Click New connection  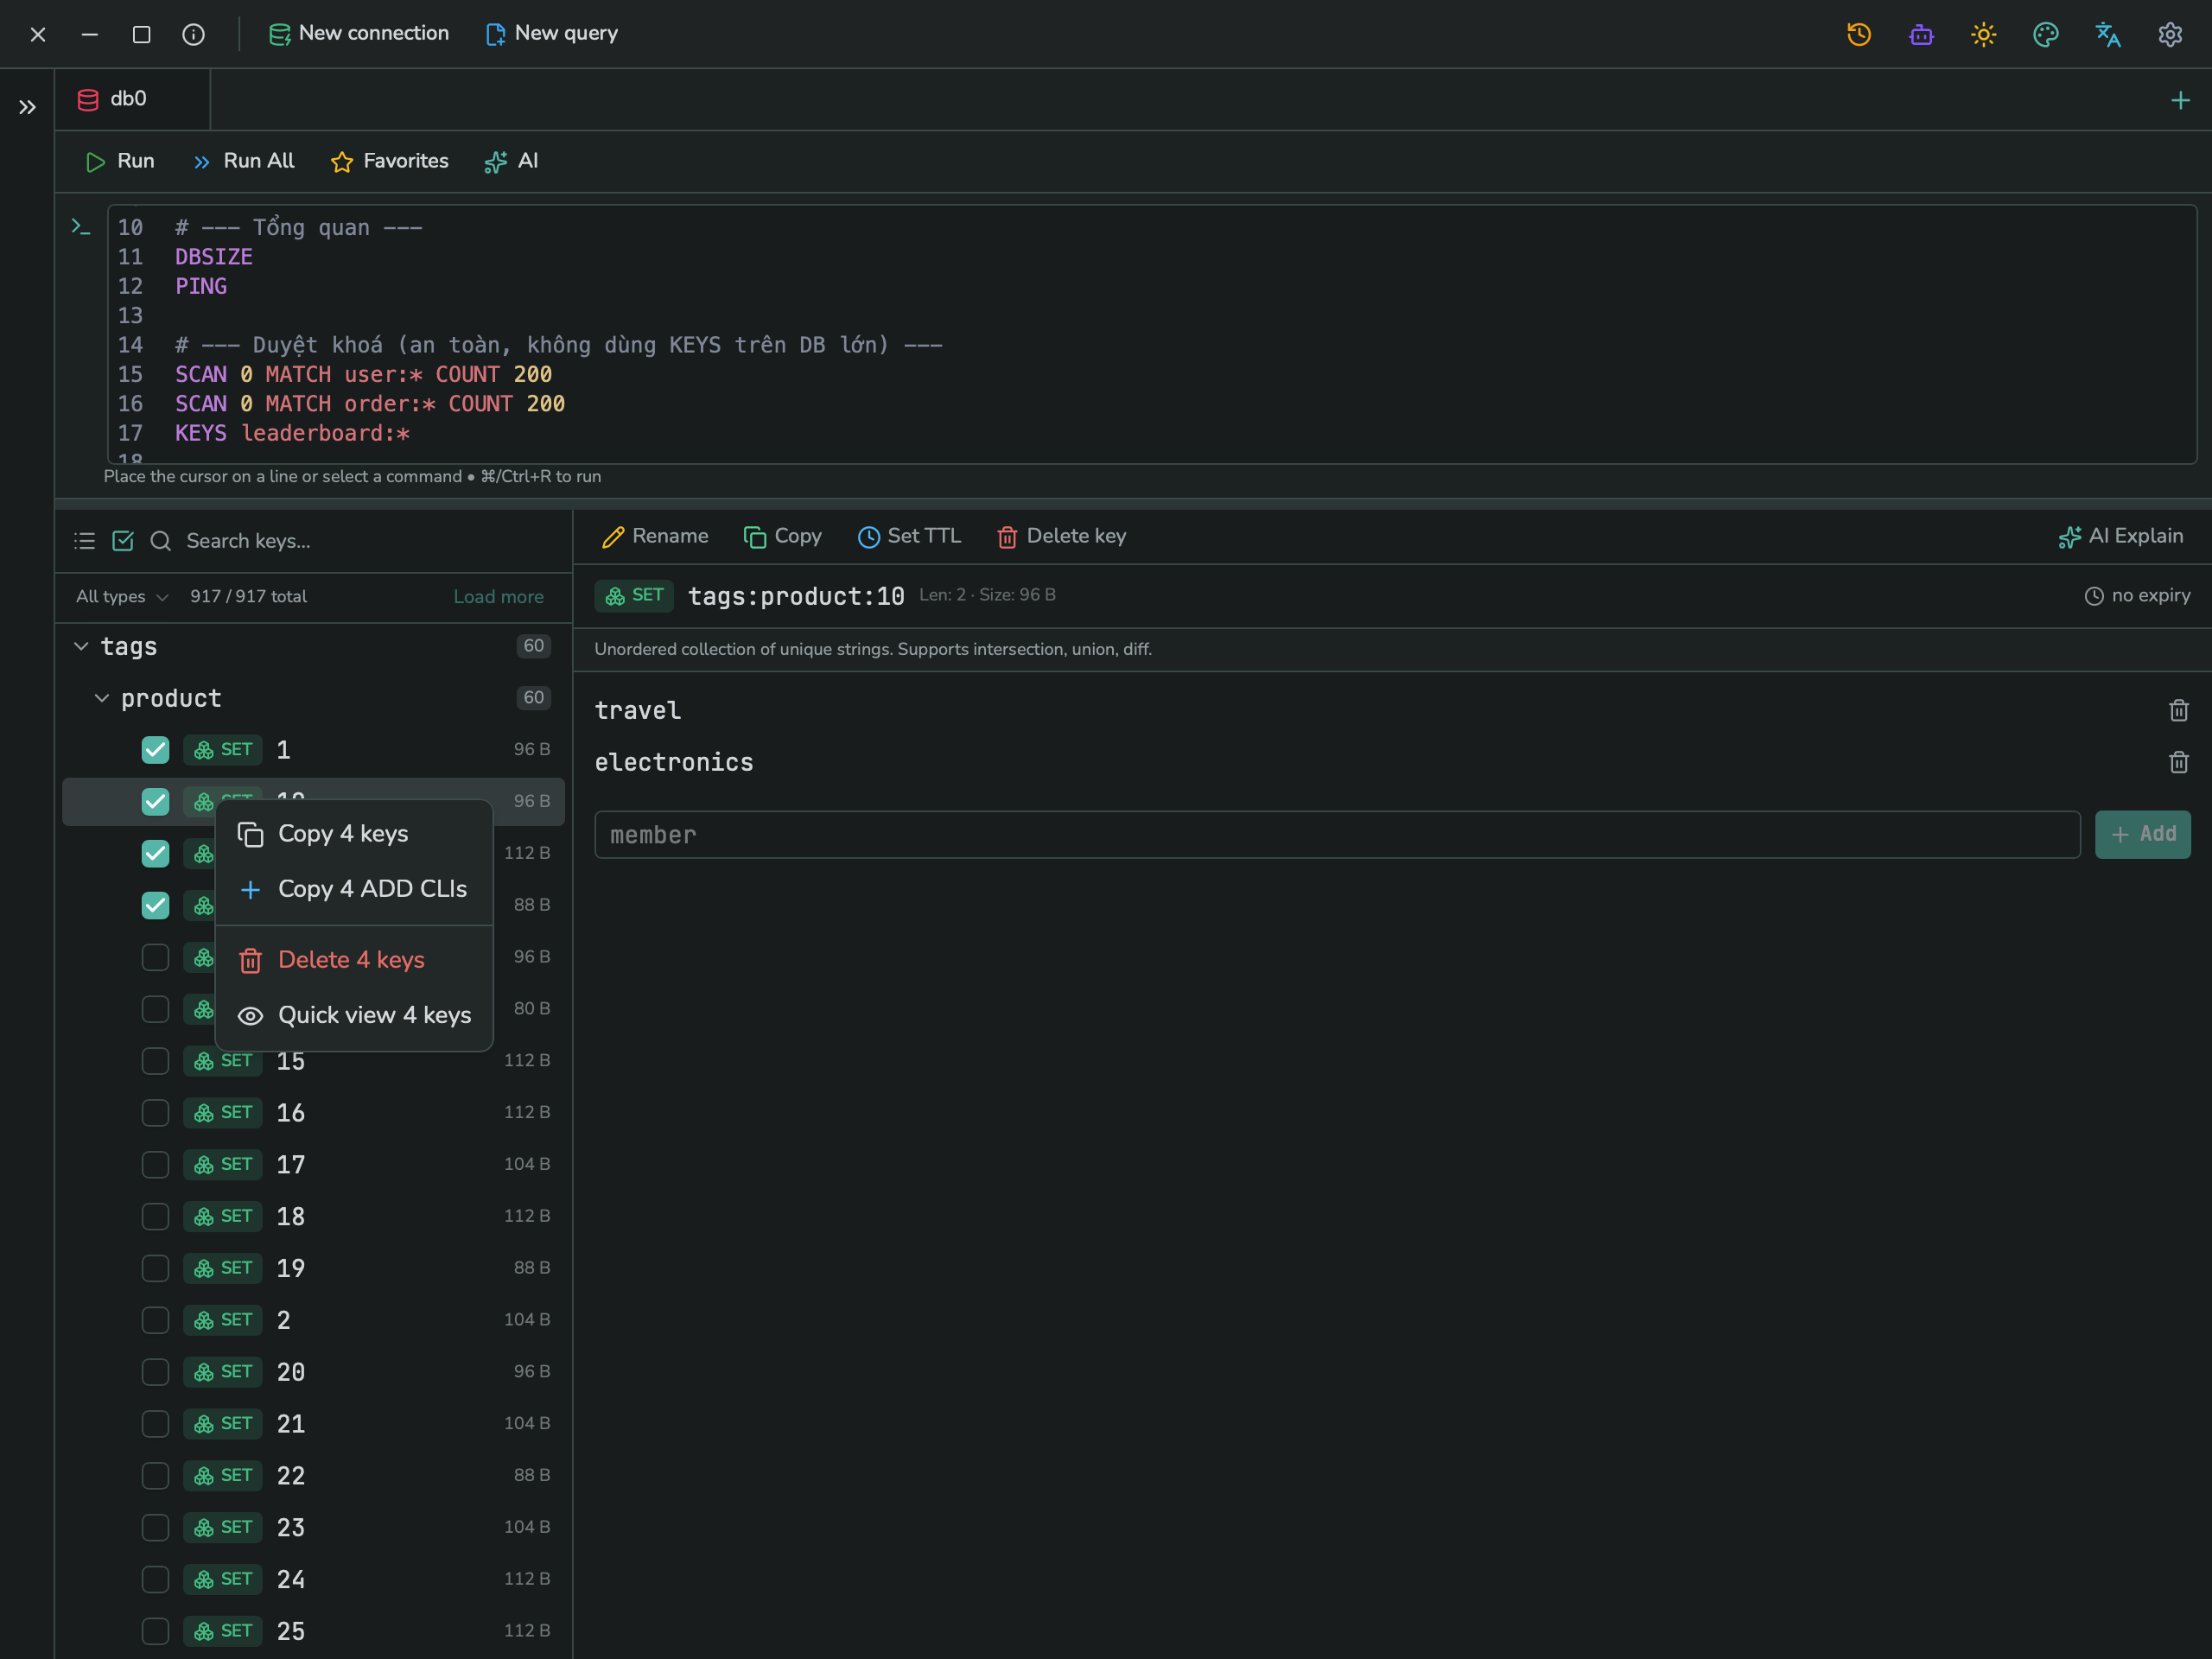point(359,33)
